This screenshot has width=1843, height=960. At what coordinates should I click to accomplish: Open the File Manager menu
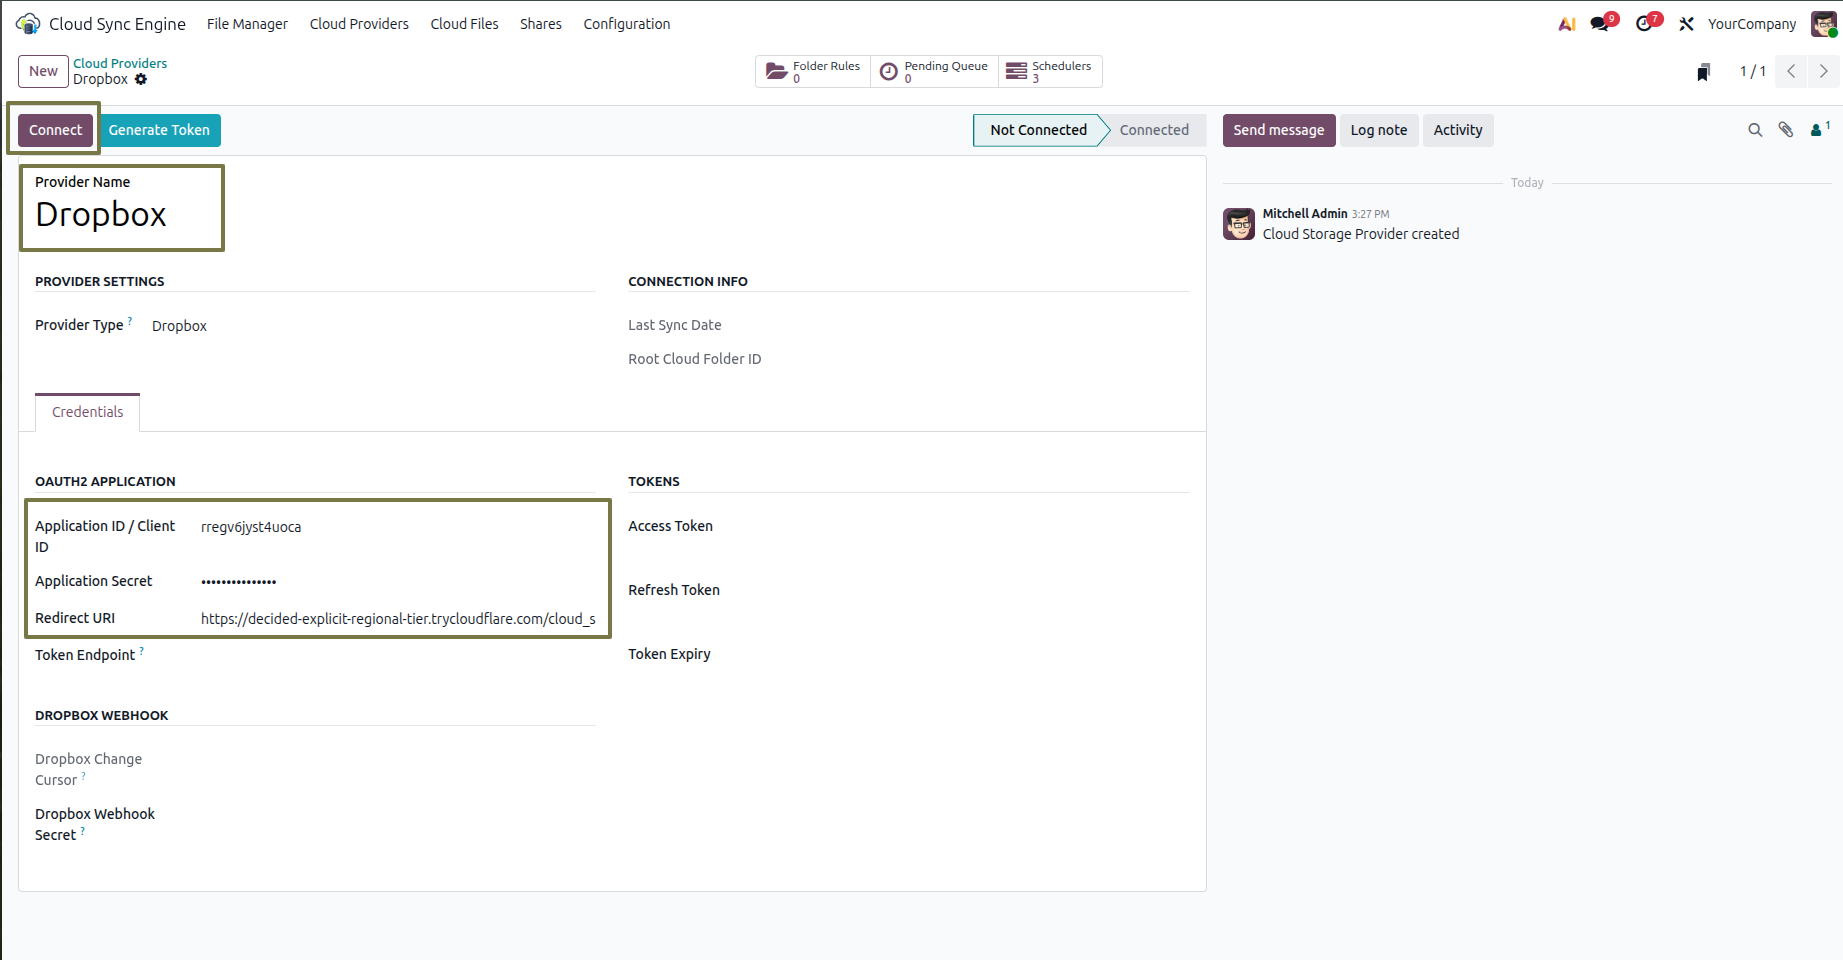coord(247,24)
